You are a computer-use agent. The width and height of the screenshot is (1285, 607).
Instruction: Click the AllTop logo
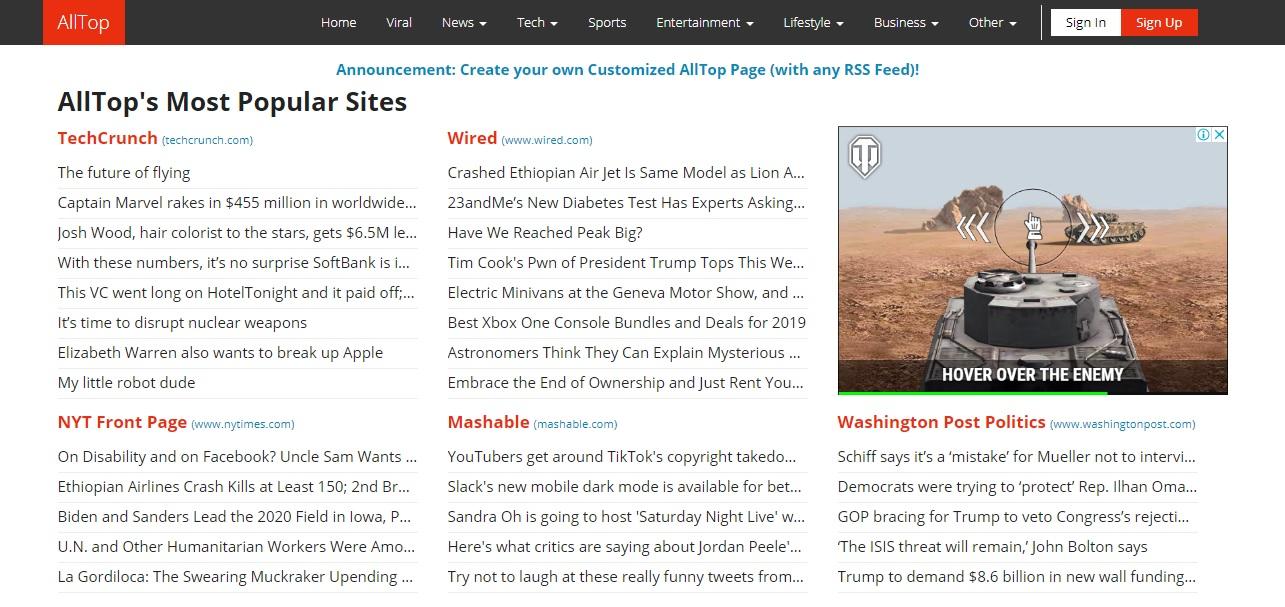pos(83,22)
